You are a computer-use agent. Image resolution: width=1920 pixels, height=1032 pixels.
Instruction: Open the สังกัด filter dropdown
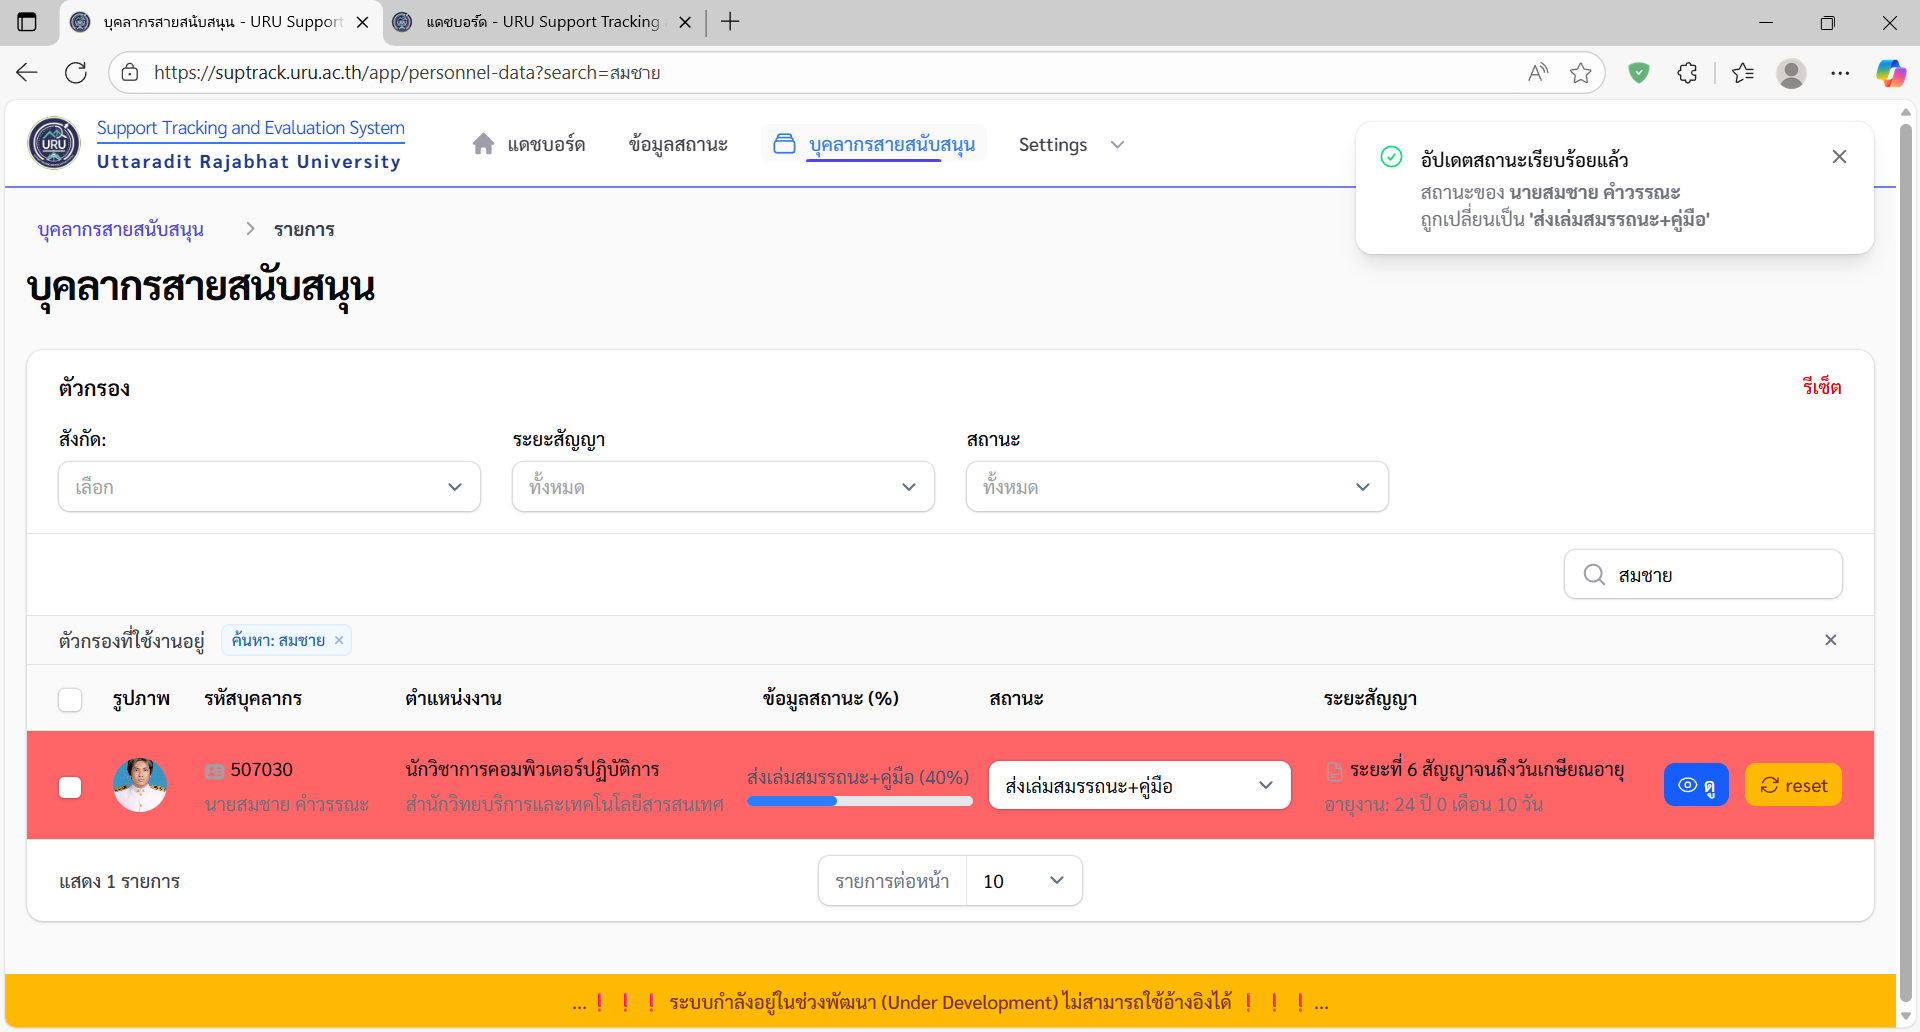[268, 487]
